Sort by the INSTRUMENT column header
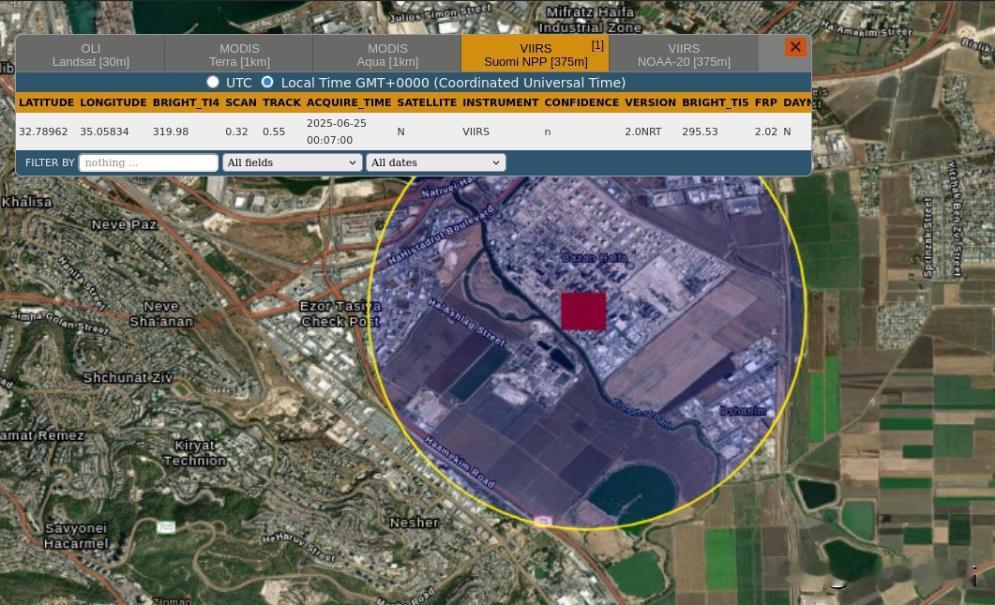Viewport: 995px width, 605px height. coord(500,102)
